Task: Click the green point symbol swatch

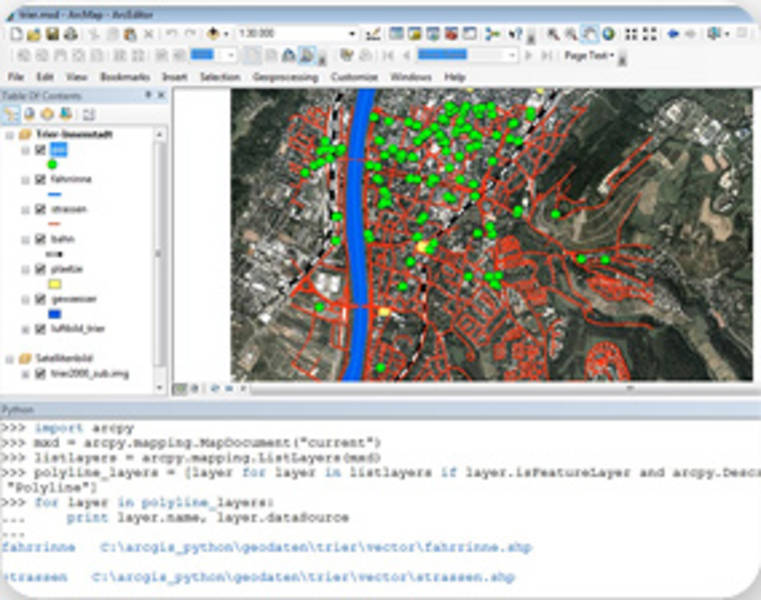Action: pyautogui.click(x=52, y=165)
